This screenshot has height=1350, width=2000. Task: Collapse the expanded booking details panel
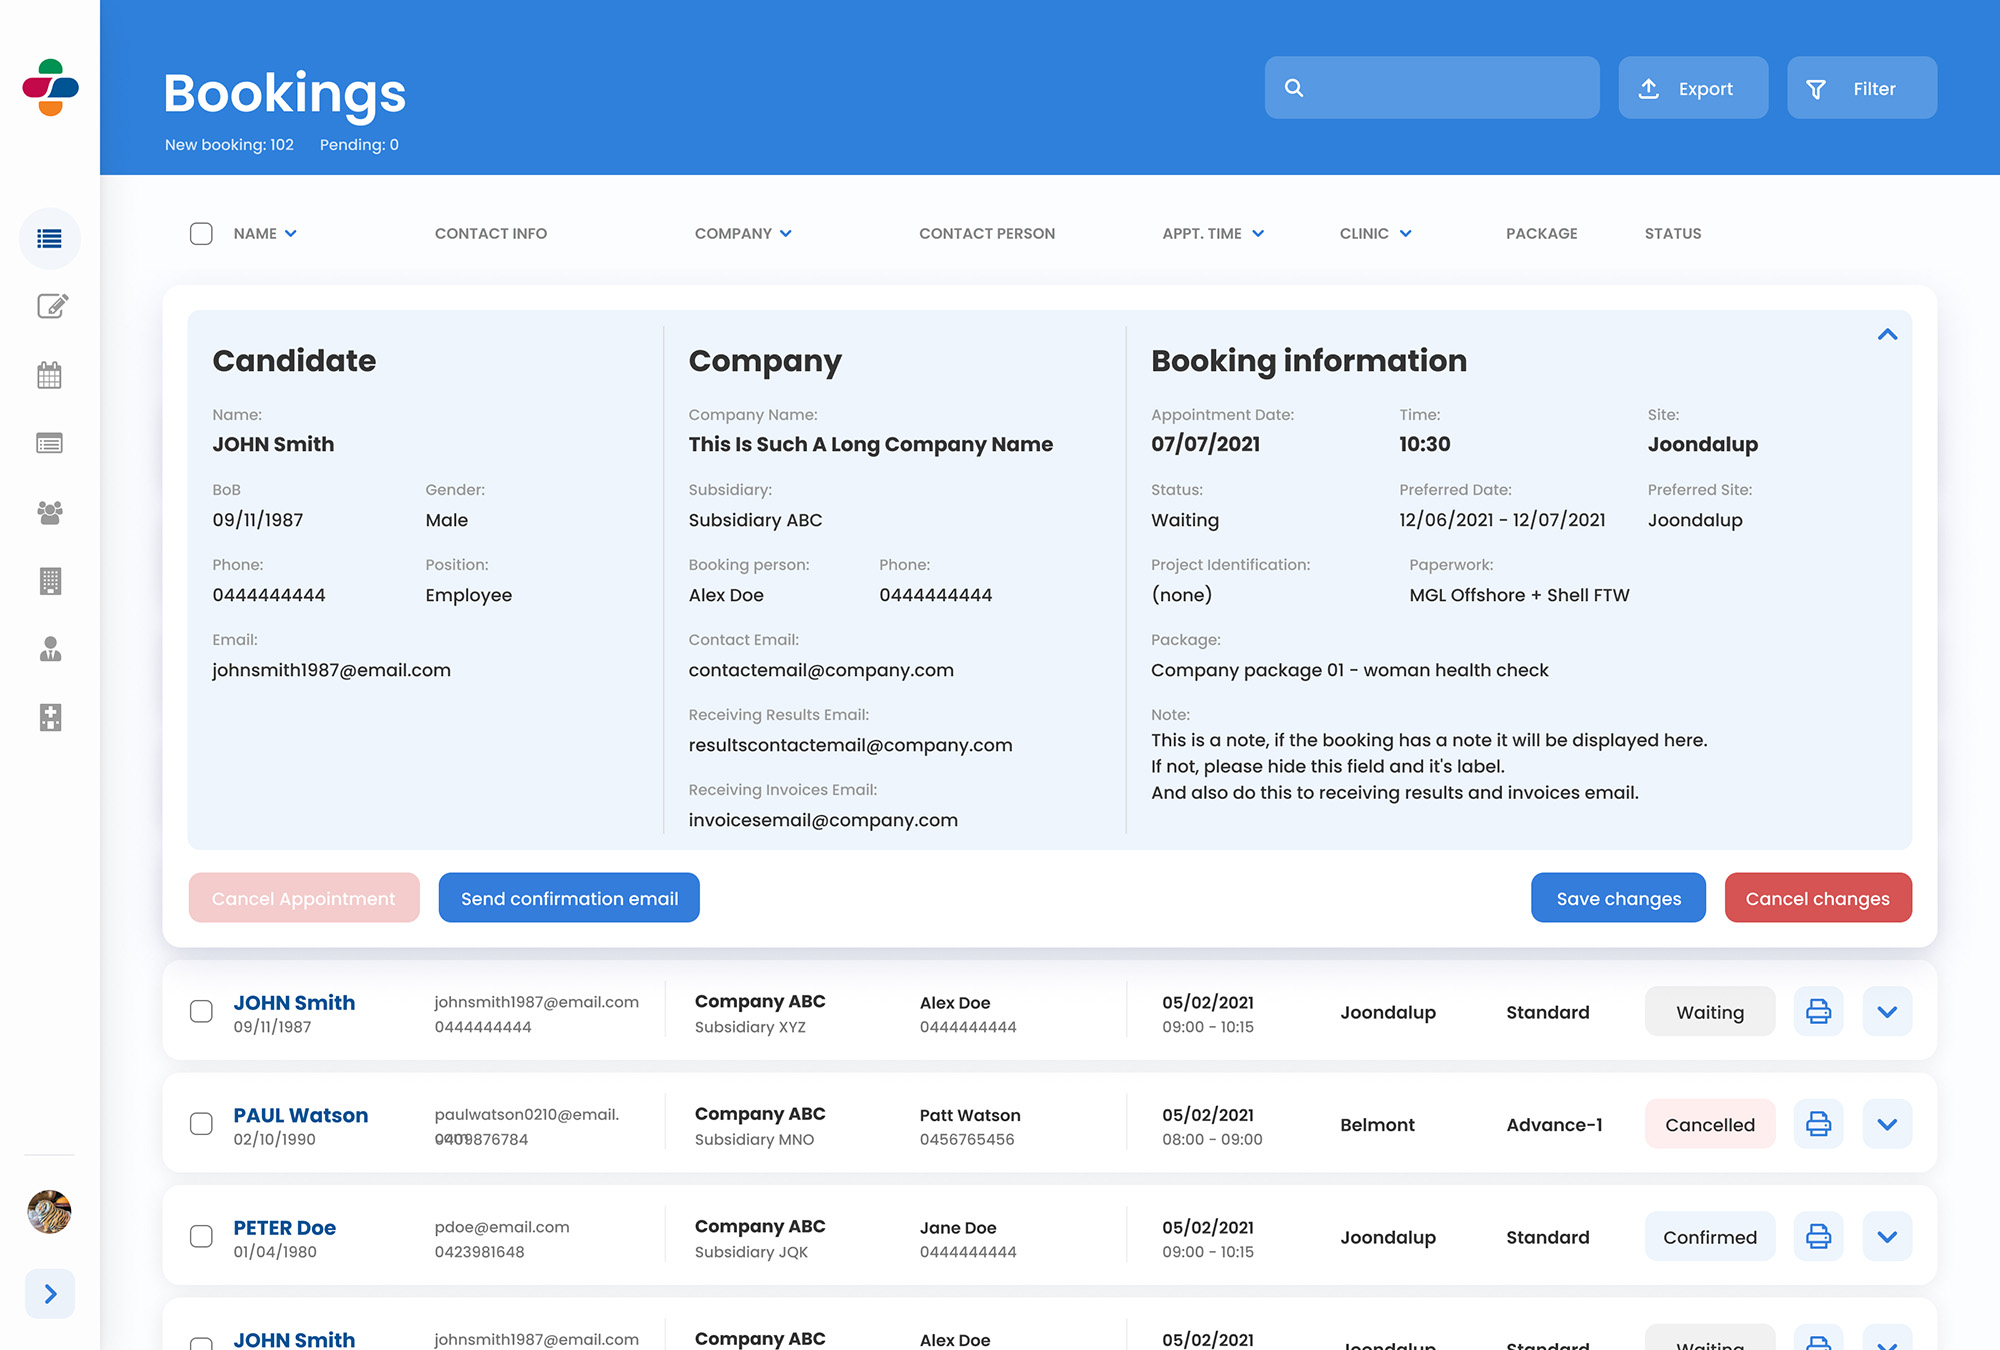(1887, 335)
